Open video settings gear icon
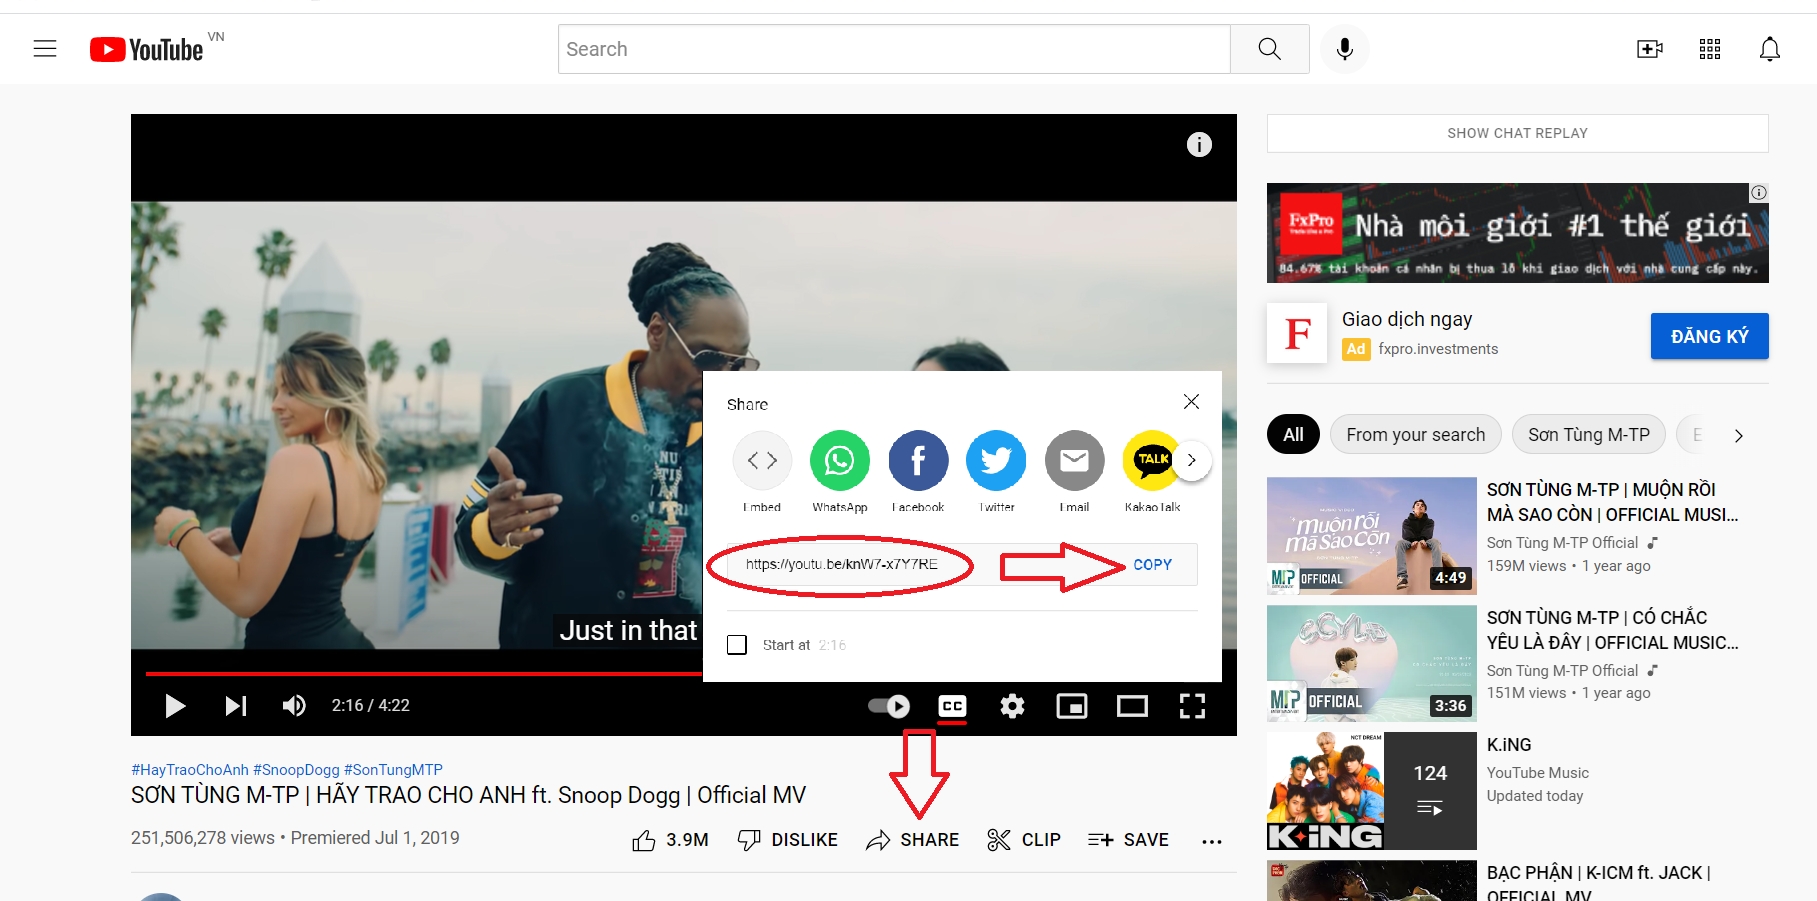This screenshot has height=901, width=1817. (1012, 707)
